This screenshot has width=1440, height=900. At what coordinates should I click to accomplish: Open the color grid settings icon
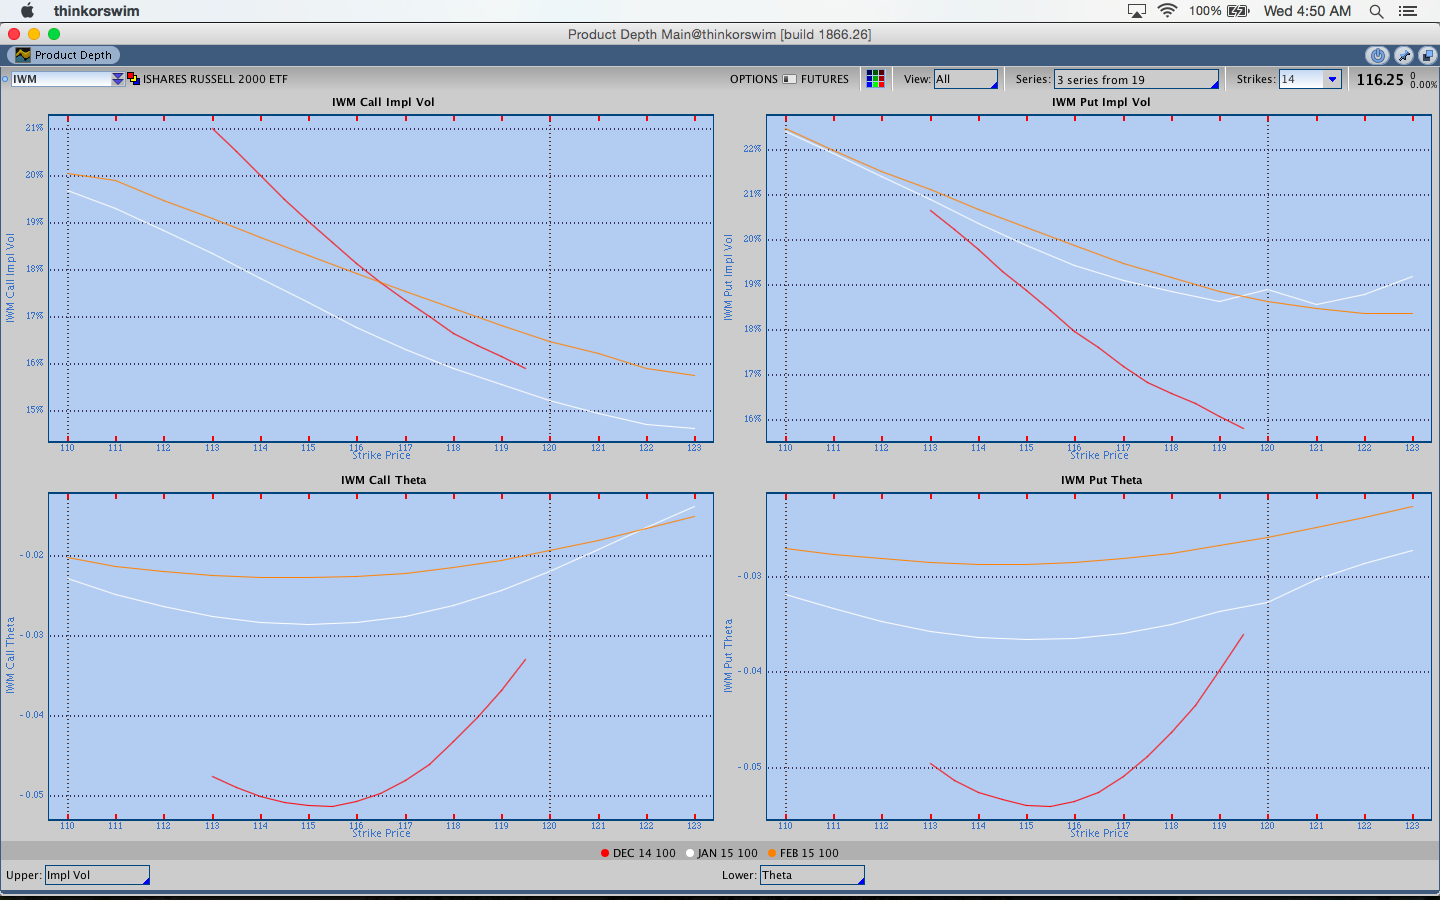coord(875,79)
